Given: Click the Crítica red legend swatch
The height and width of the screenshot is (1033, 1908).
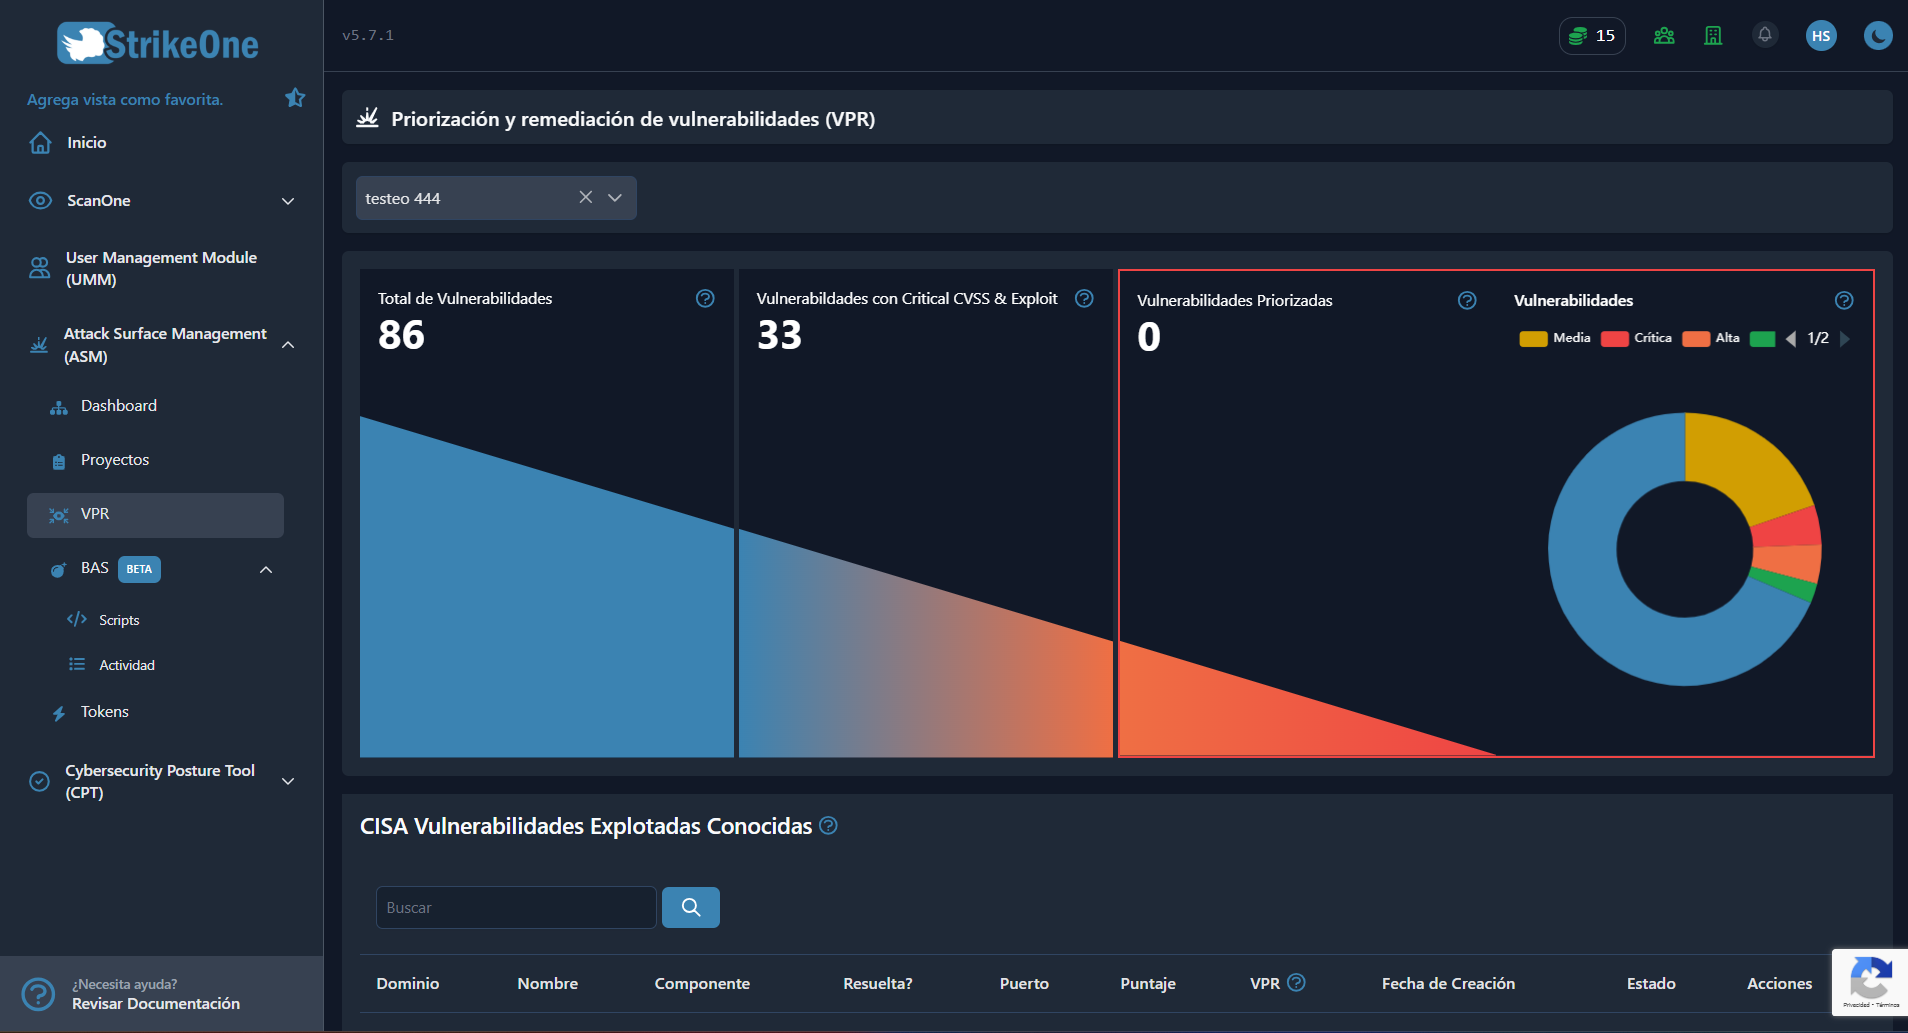Looking at the screenshot, I should [x=1614, y=338].
